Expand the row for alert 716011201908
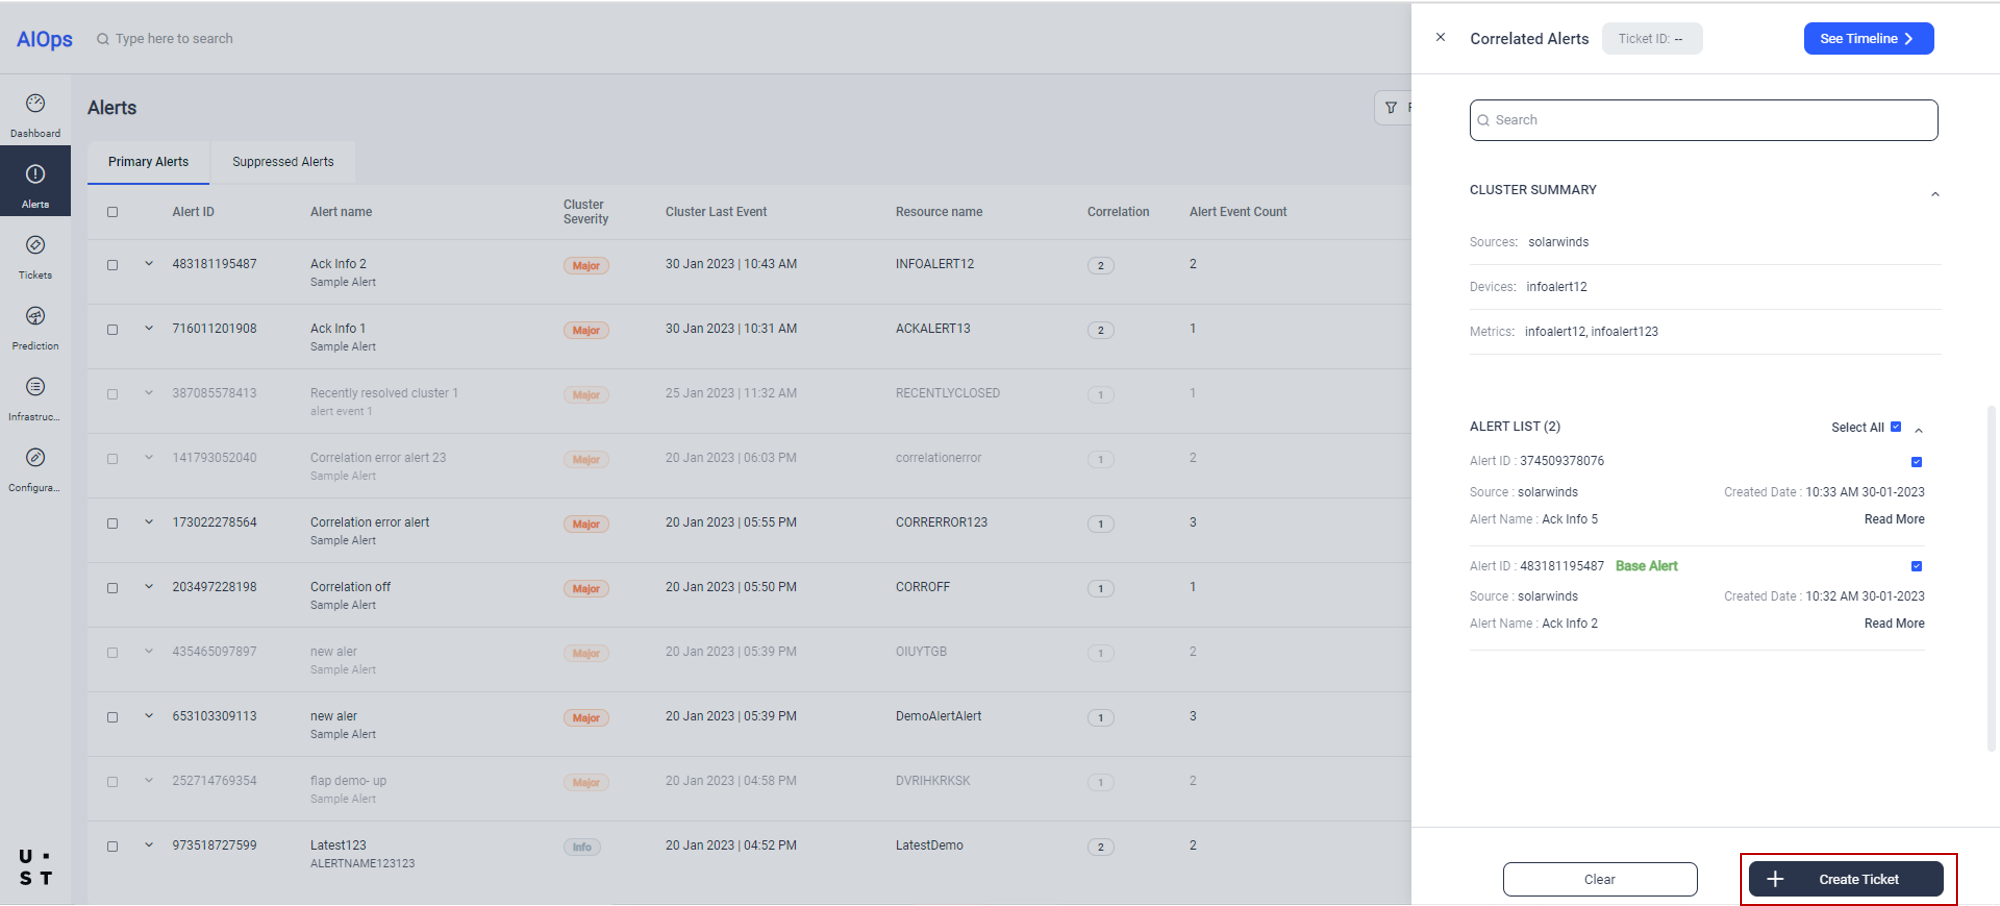Image resolution: width=2000 pixels, height=906 pixels. [x=149, y=329]
